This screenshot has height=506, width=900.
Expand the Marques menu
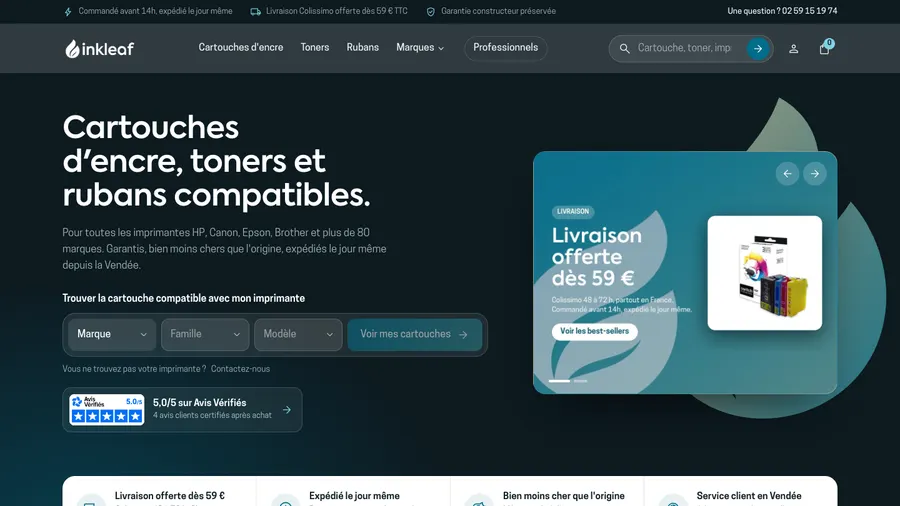pos(420,48)
